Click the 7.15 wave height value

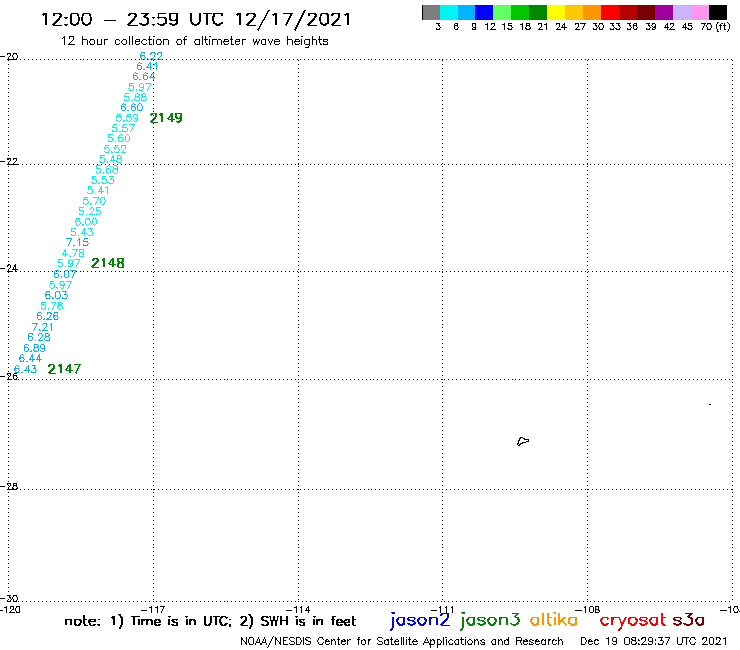pyautogui.click(x=77, y=243)
